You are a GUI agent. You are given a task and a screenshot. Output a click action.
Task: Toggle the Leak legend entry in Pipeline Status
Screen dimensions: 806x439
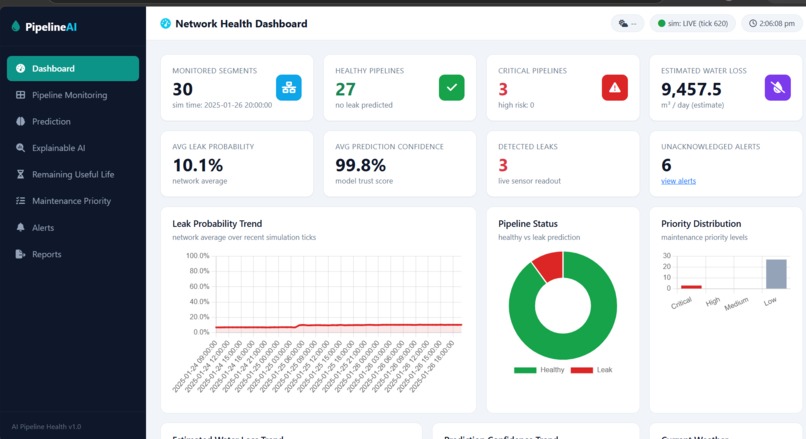(592, 370)
